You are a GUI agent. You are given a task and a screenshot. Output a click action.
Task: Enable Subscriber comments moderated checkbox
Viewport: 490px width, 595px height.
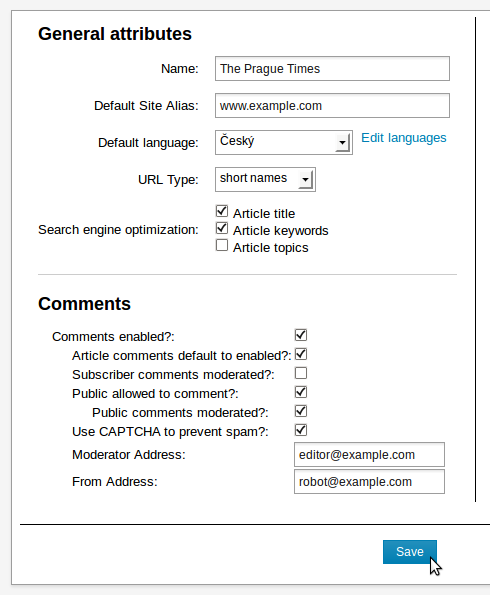301,373
